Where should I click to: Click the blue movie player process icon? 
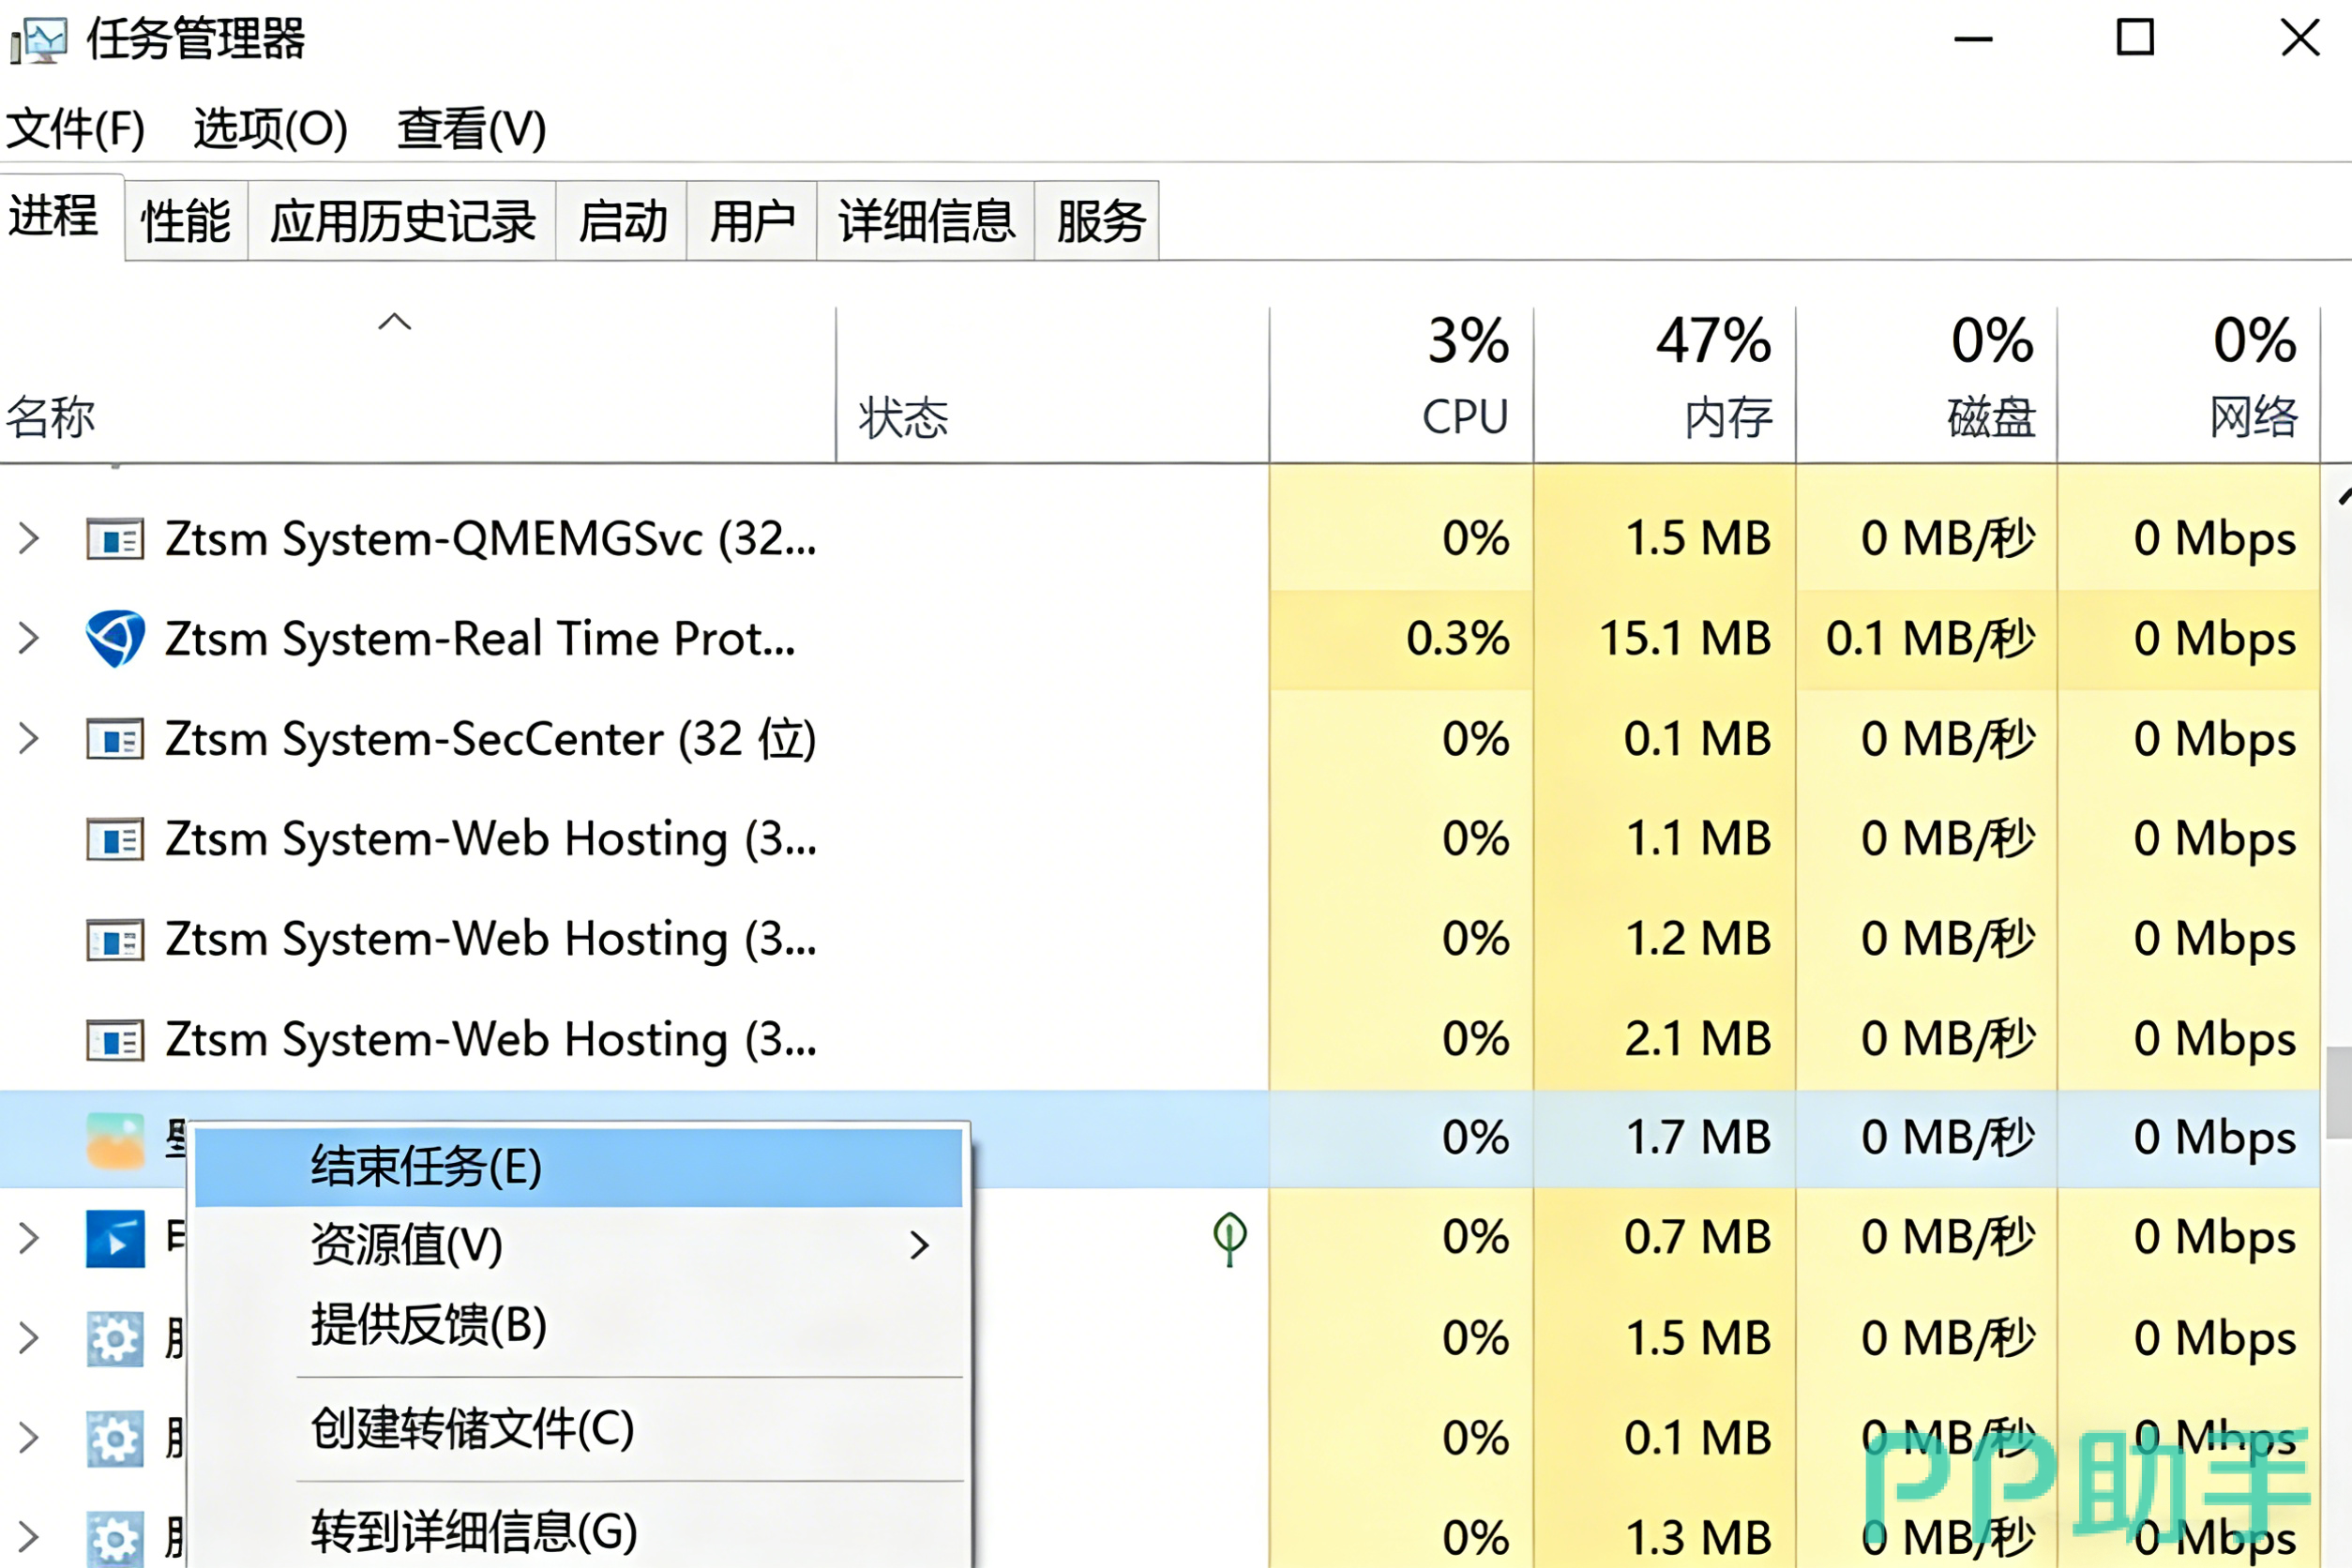(x=115, y=1239)
